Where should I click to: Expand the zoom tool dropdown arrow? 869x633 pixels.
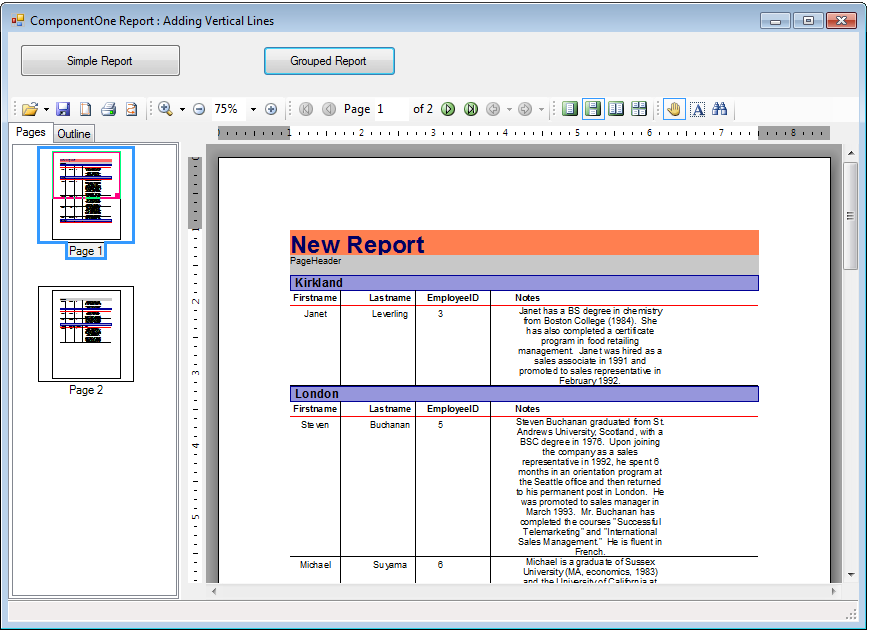point(182,109)
